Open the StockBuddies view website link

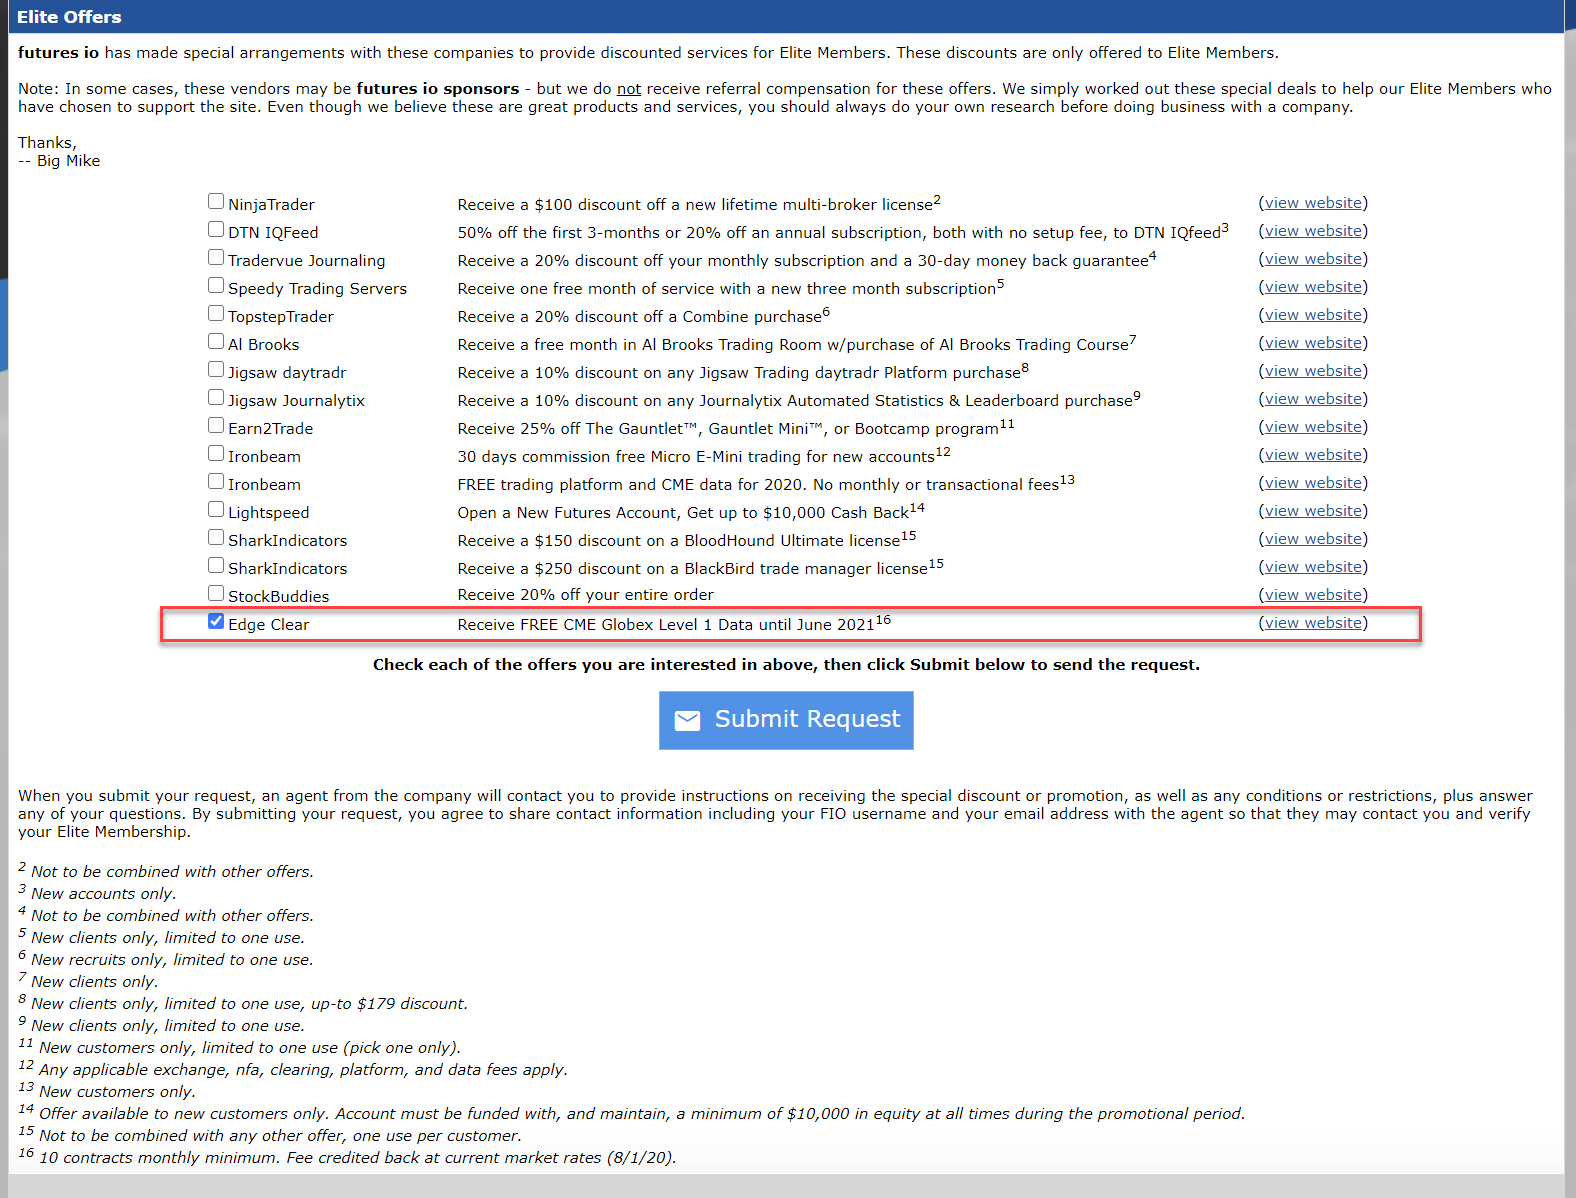[1313, 595]
